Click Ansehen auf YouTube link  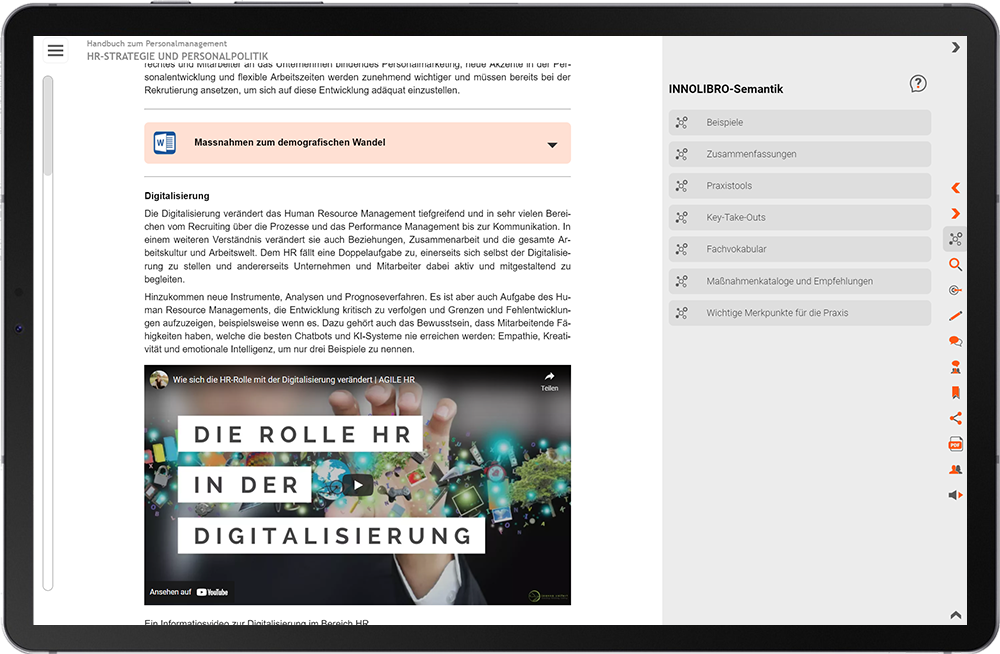point(189,592)
